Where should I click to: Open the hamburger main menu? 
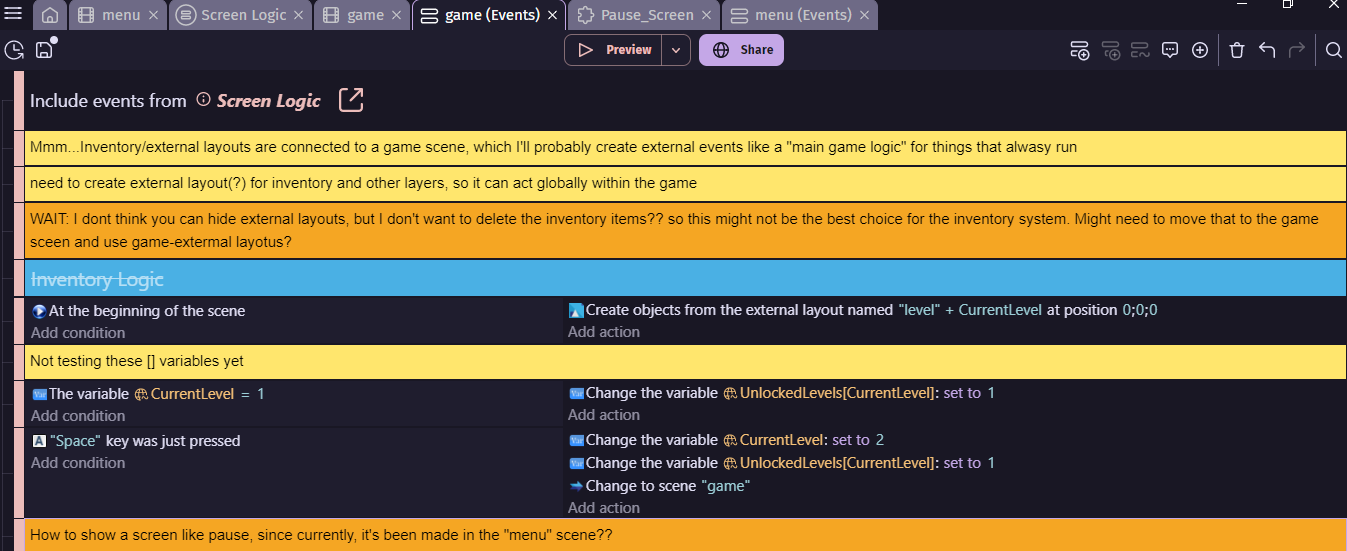click(14, 14)
